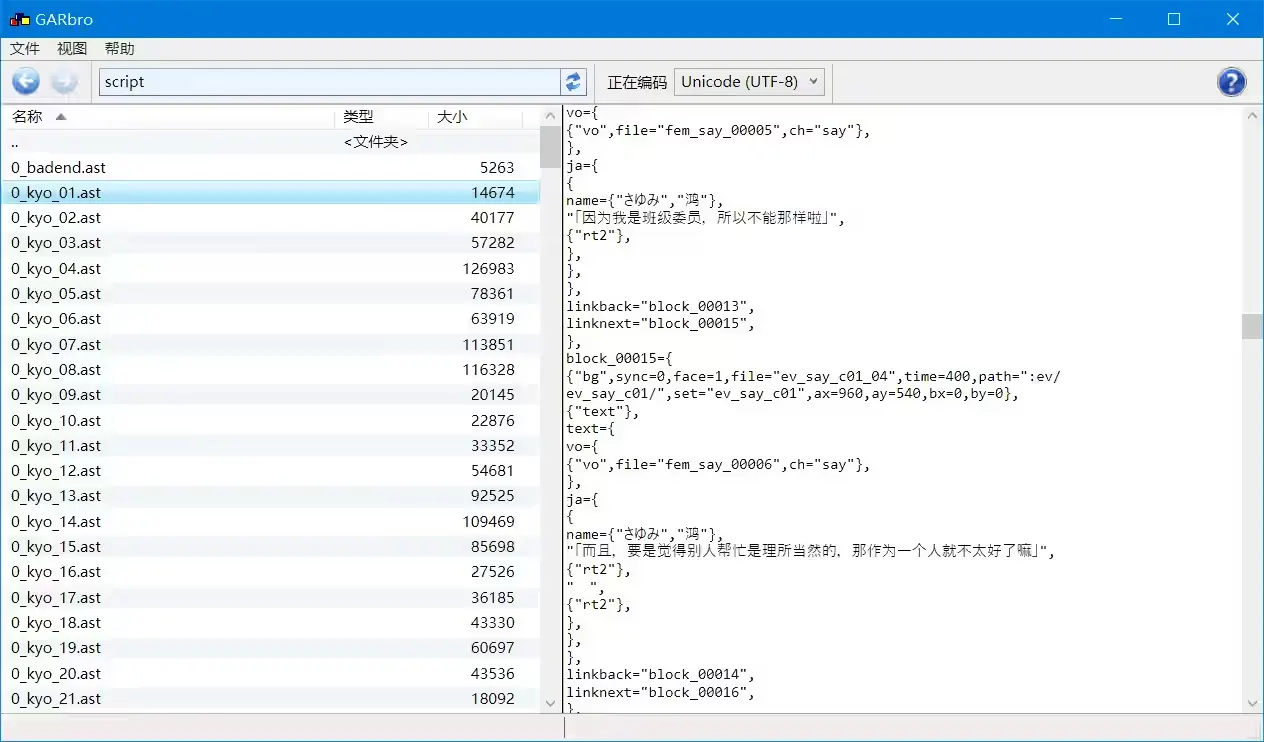Click the <文件夹> type cell
The width and height of the screenshot is (1264, 742).
(x=376, y=142)
